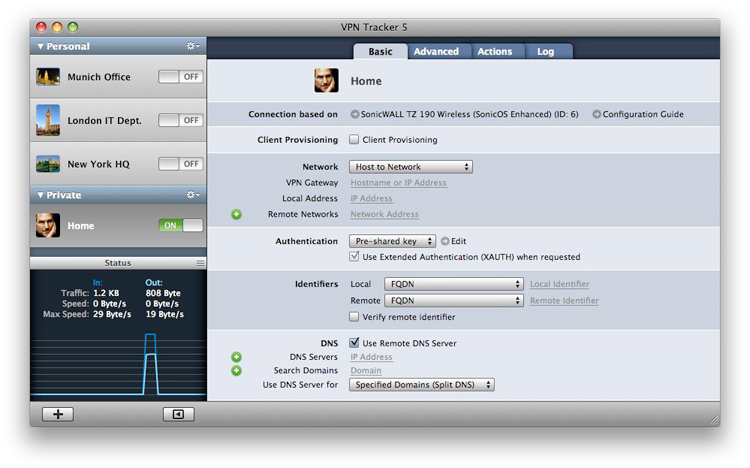The width and height of the screenshot is (750, 468).
Task: Click the Status panel options icon
Action: (x=200, y=263)
